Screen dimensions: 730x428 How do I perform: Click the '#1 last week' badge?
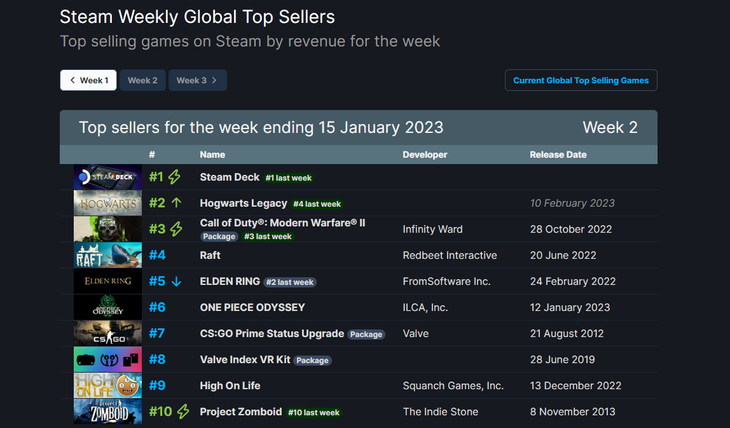(x=289, y=178)
